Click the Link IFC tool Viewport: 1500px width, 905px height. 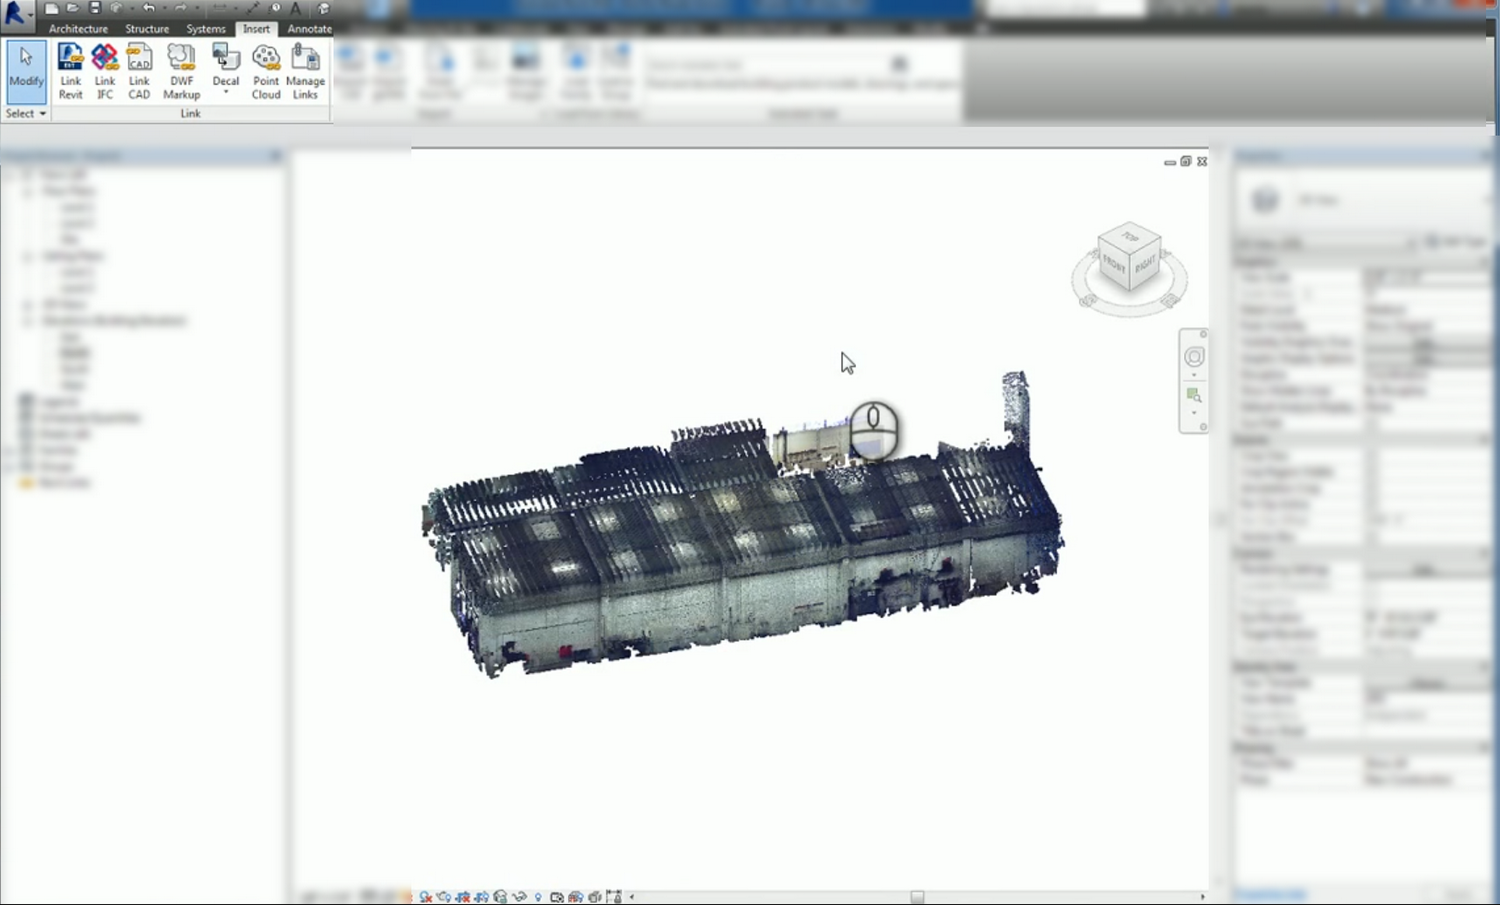point(105,70)
